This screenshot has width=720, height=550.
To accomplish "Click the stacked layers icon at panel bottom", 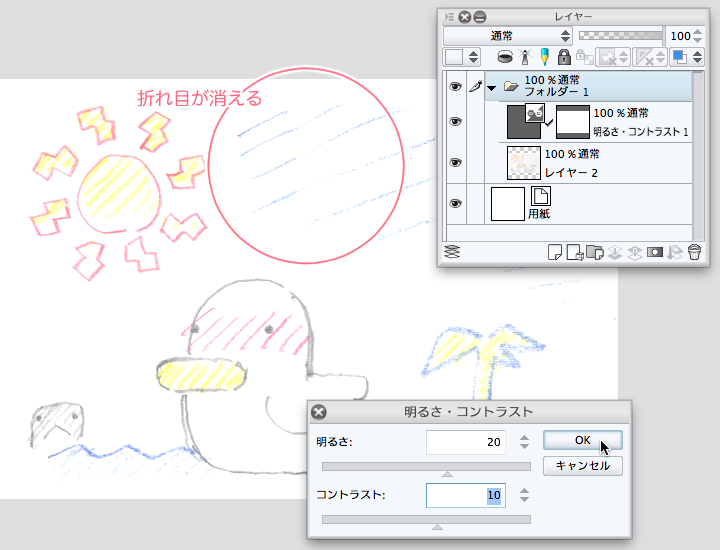I will (451, 251).
